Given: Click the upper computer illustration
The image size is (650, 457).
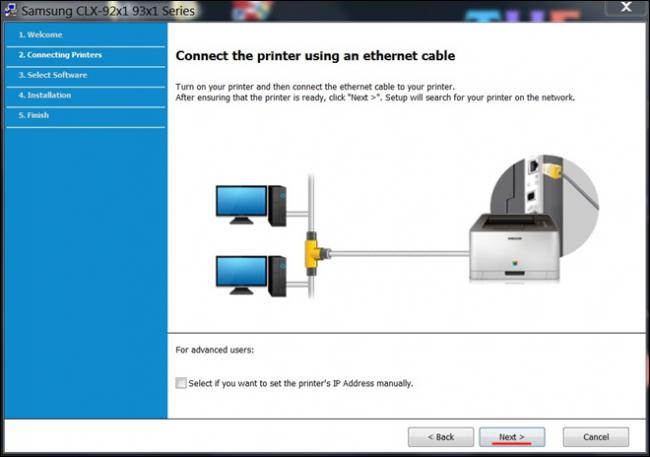Looking at the screenshot, I should (x=251, y=205).
